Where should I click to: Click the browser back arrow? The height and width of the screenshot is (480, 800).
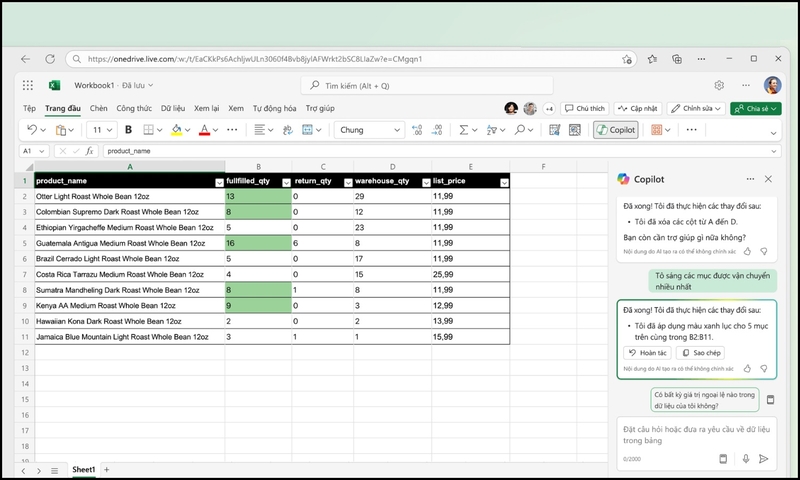[x=26, y=59]
